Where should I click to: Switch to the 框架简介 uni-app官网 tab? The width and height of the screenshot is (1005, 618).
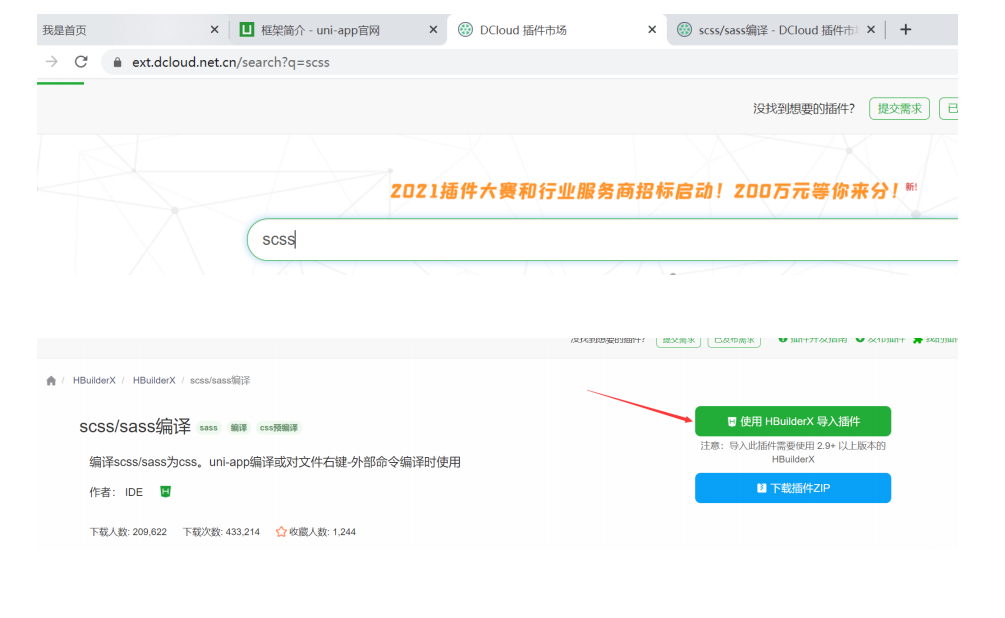(320, 30)
